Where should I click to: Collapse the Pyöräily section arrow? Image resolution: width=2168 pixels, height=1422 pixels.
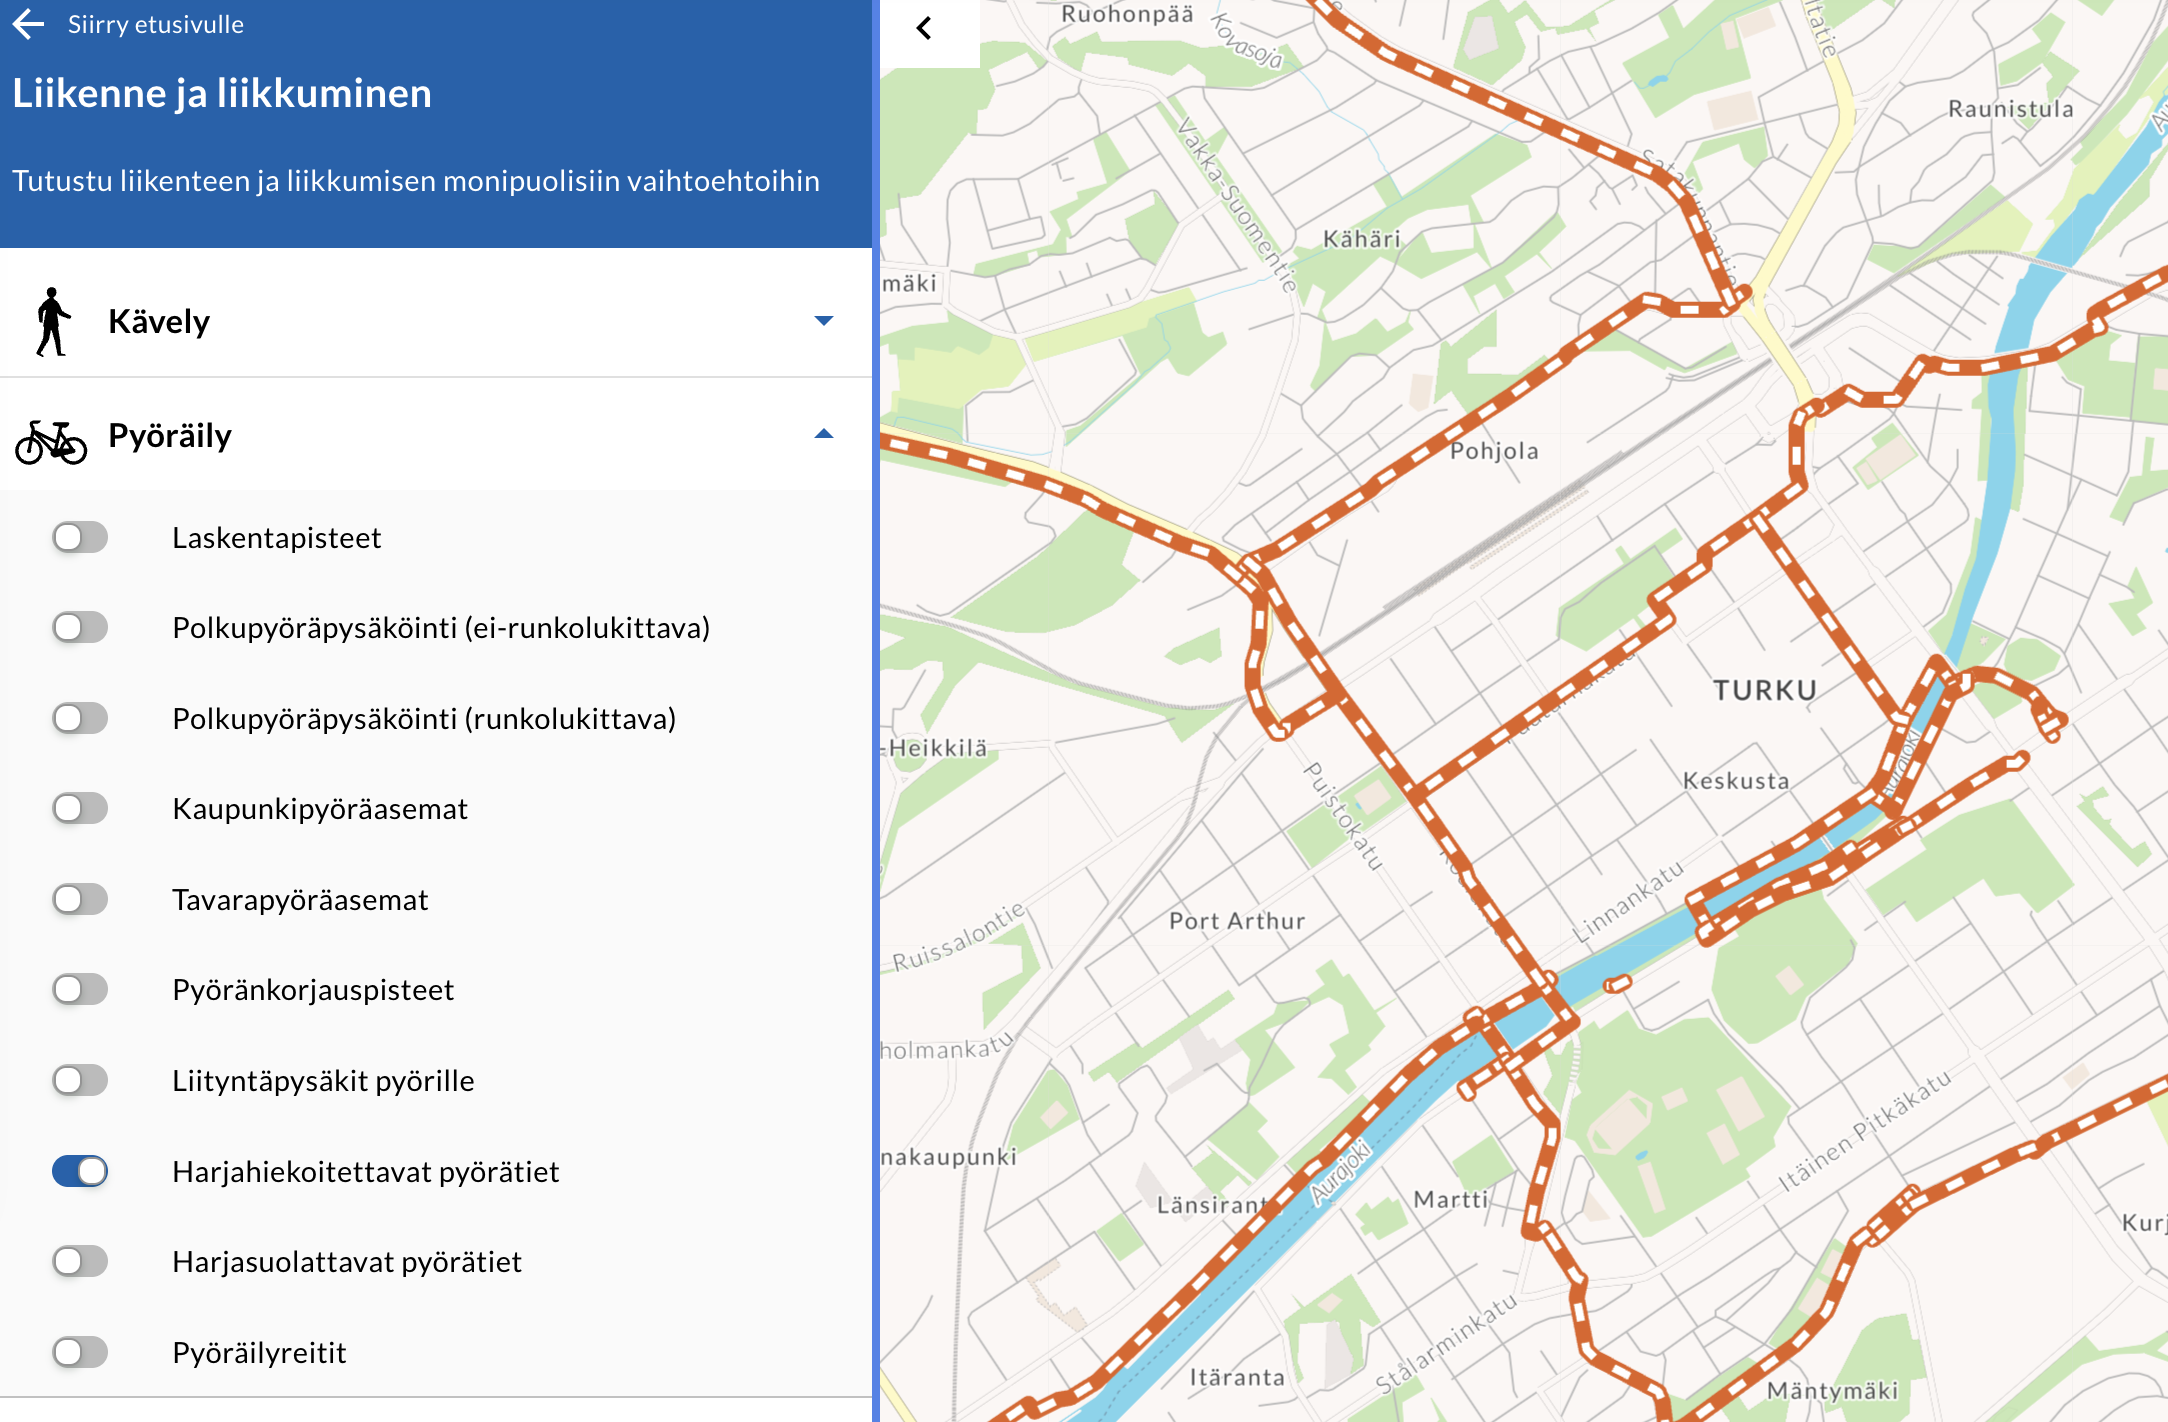[823, 434]
